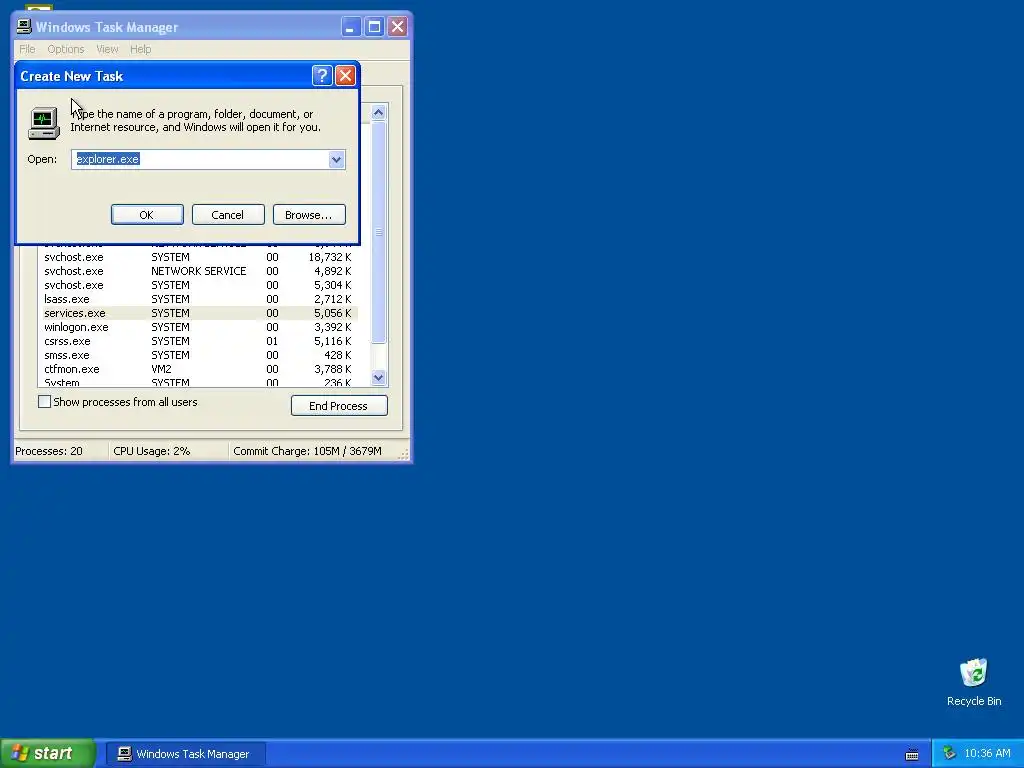Click the OK button in Create New Task

(147, 215)
